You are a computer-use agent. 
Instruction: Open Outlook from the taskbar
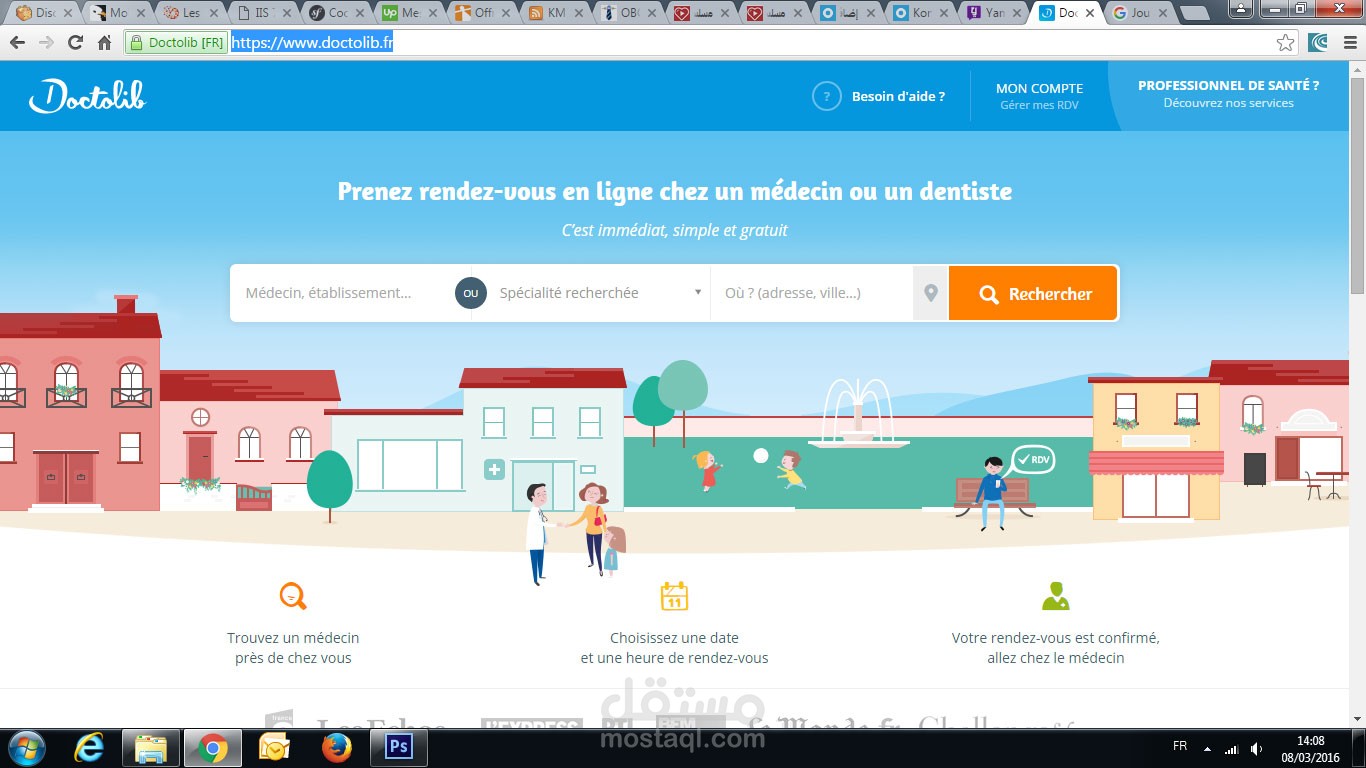coord(274,748)
